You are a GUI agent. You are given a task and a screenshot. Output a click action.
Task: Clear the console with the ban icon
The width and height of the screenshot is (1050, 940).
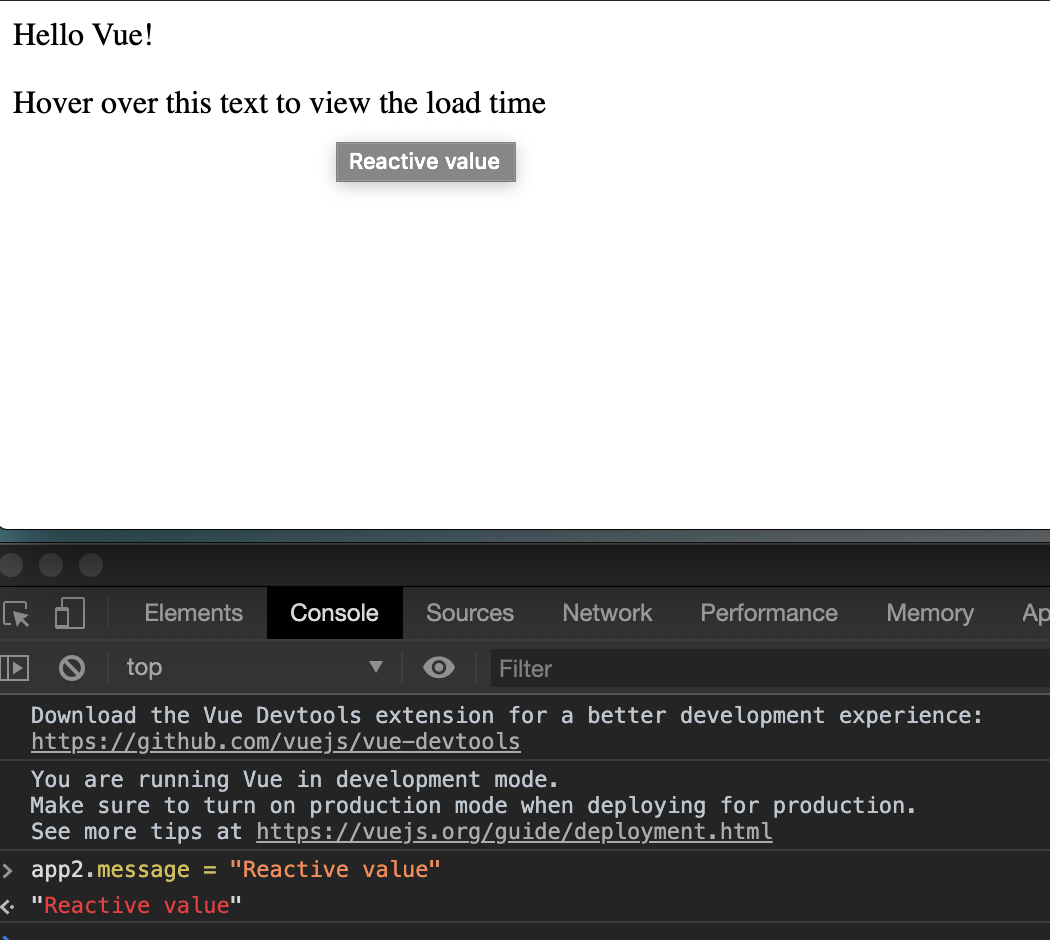72,667
